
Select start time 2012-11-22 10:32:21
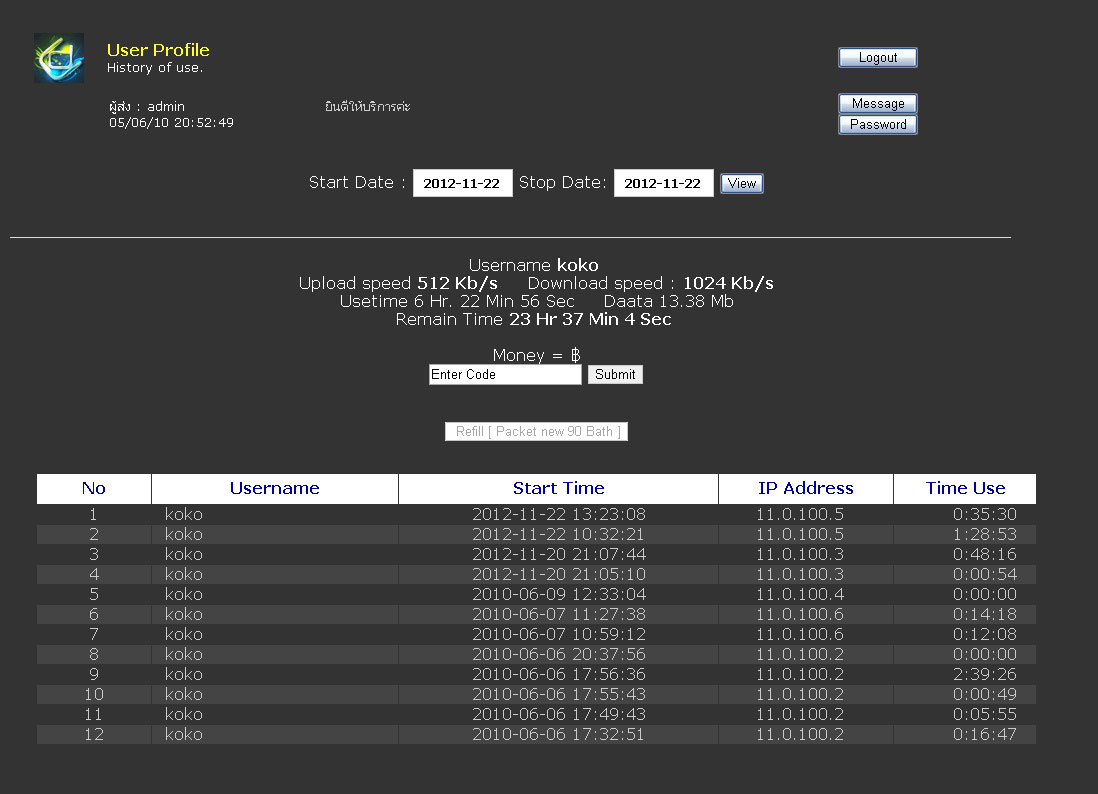(558, 534)
